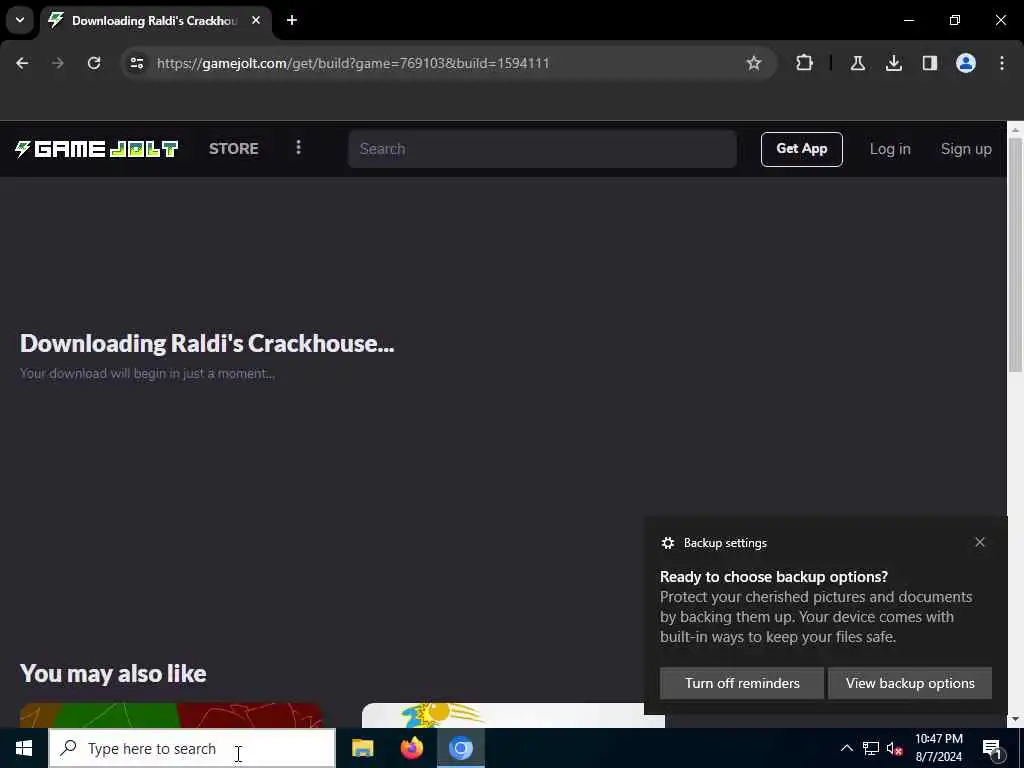Open the taskbar clock and date
Screen dimensions: 1024x768
tap(938, 748)
